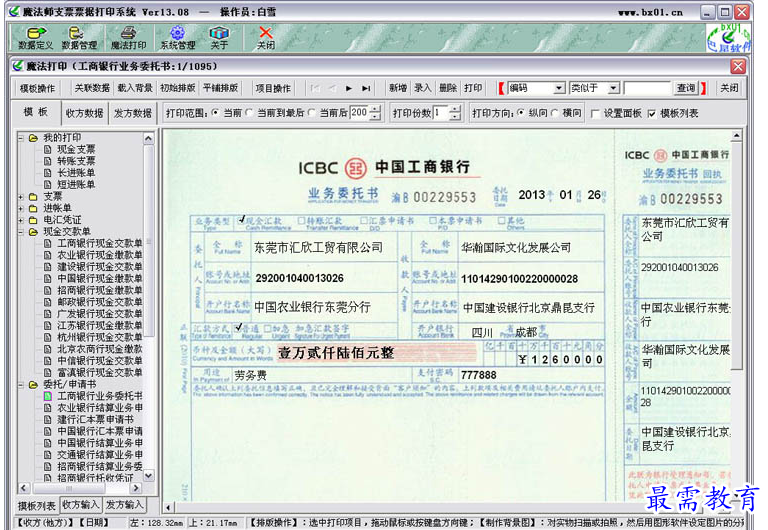This screenshot has width=768, height=530.
Task: Toggle 模板列表 checkbox
Action: 651,114
